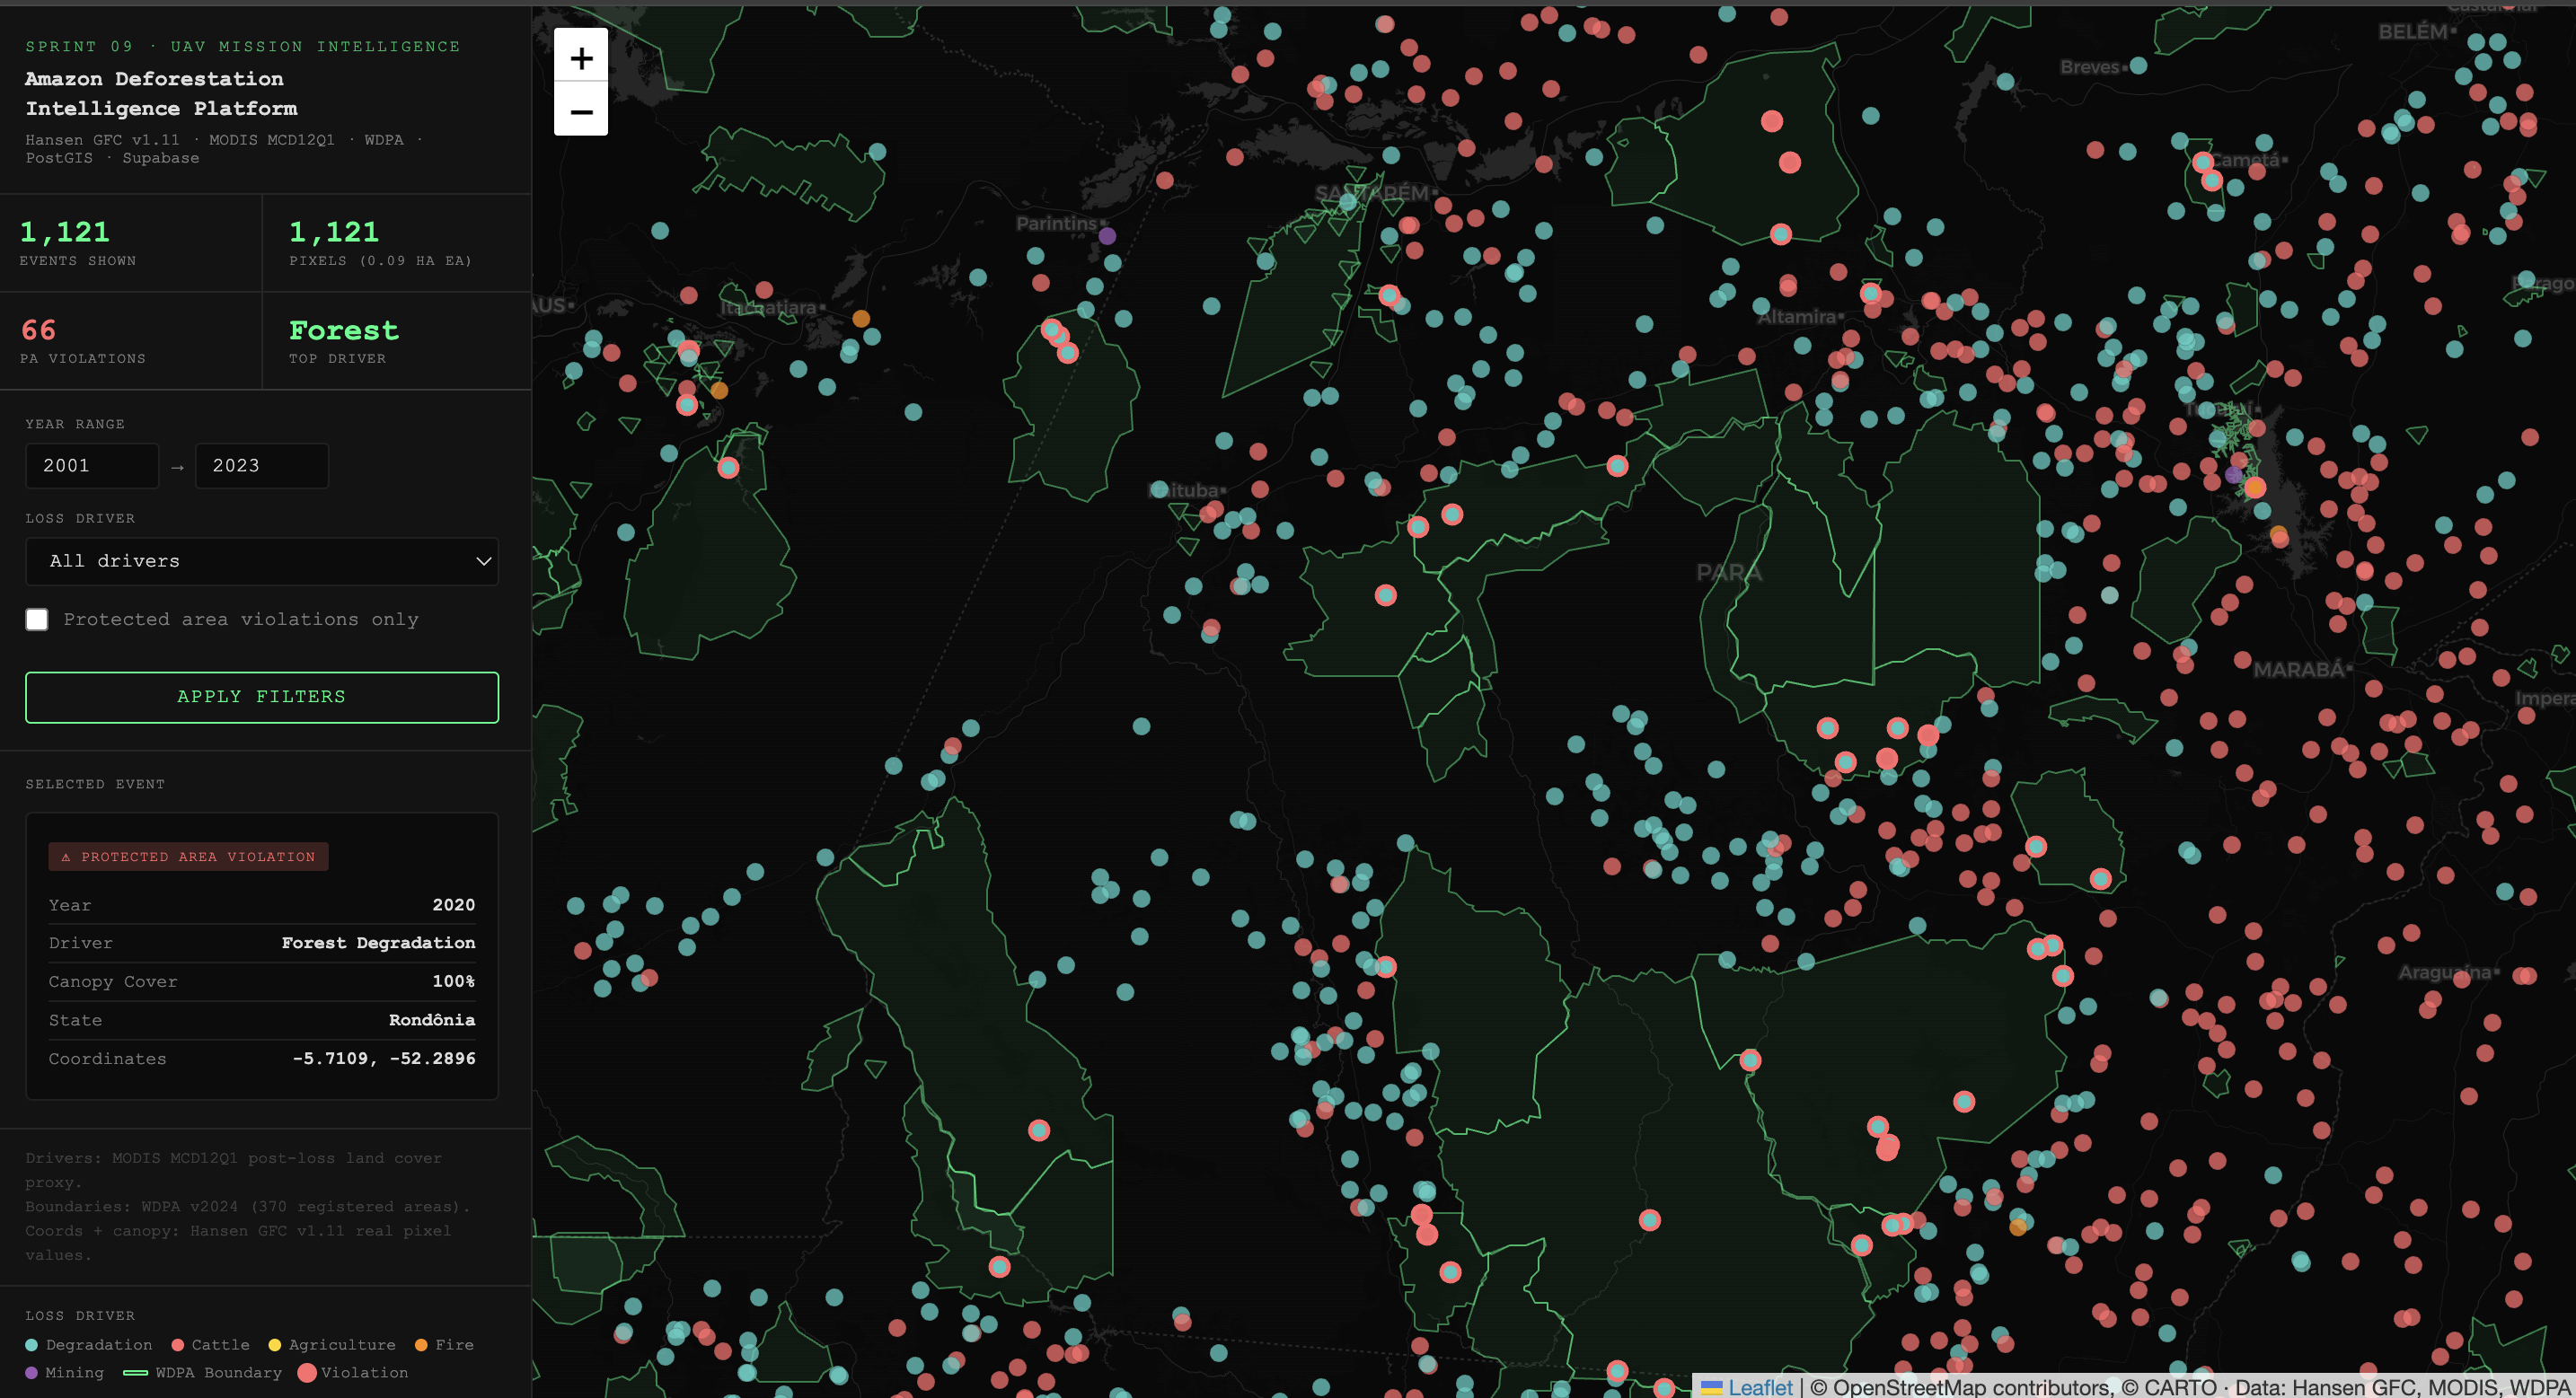This screenshot has height=1398, width=2576.
Task: Click the Amazon Deforestation Intelligence Platform title
Action: coord(161,93)
